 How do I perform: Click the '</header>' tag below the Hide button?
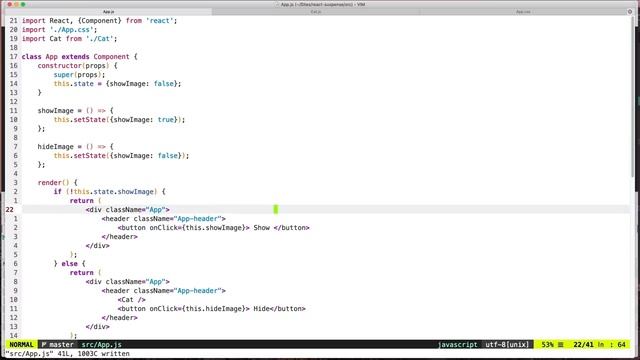click(120, 317)
